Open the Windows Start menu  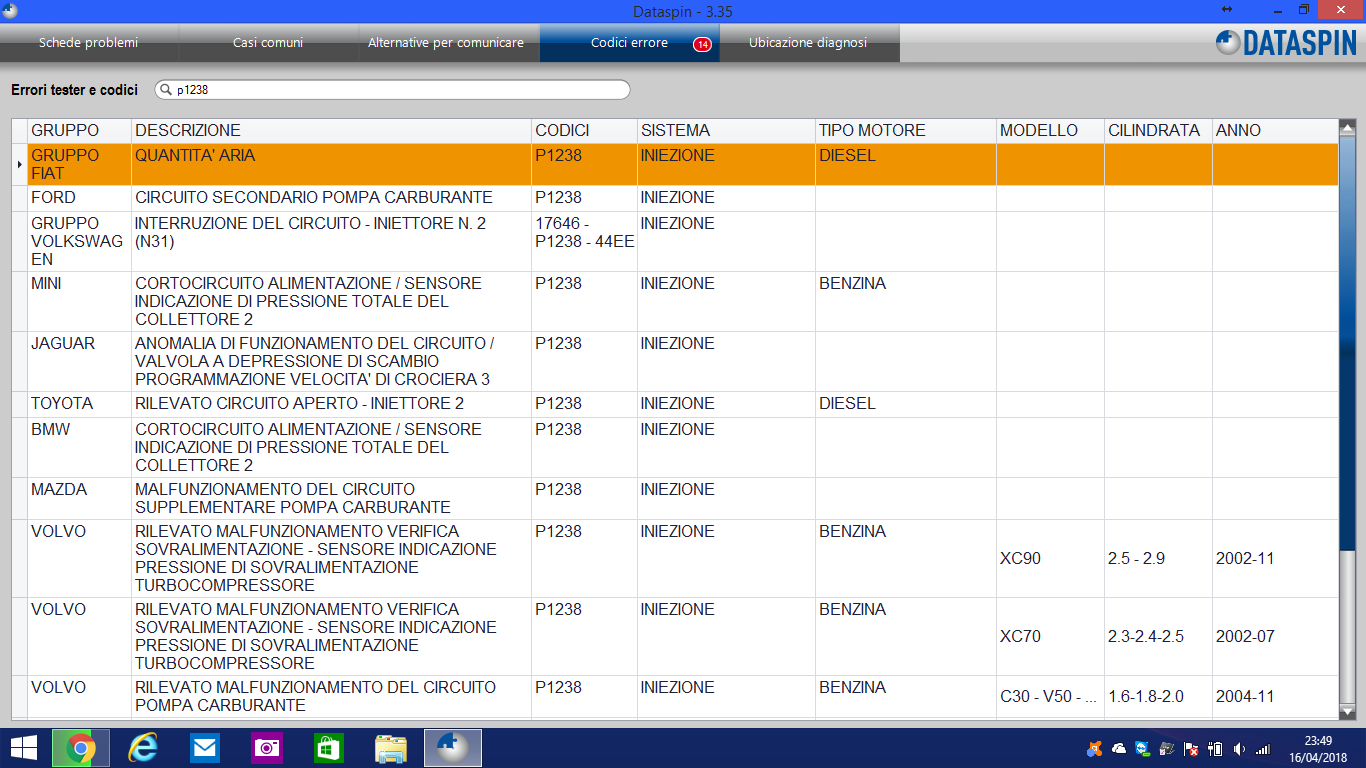click(24, 748)
